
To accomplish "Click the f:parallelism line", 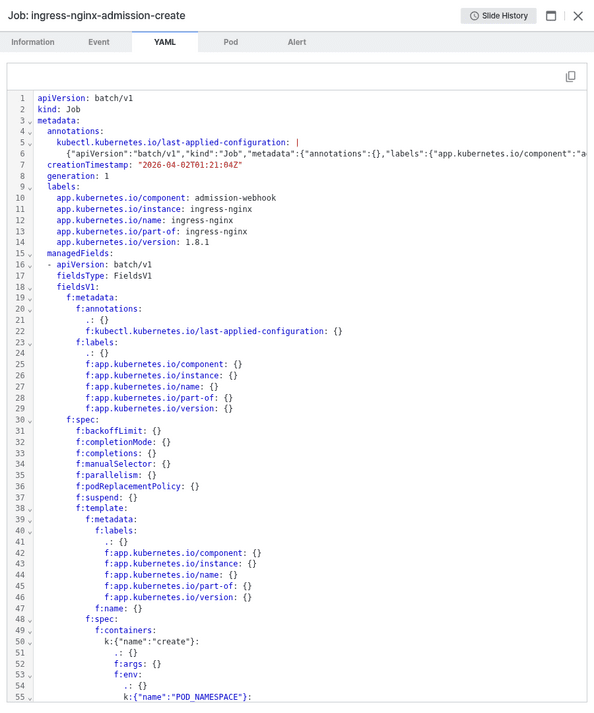I will pyautogui.click(x=116, y=475).
